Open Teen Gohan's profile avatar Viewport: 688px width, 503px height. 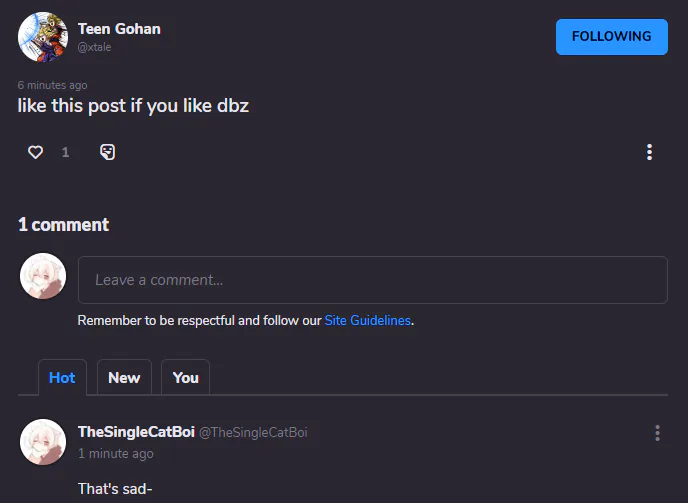point(42,37)
